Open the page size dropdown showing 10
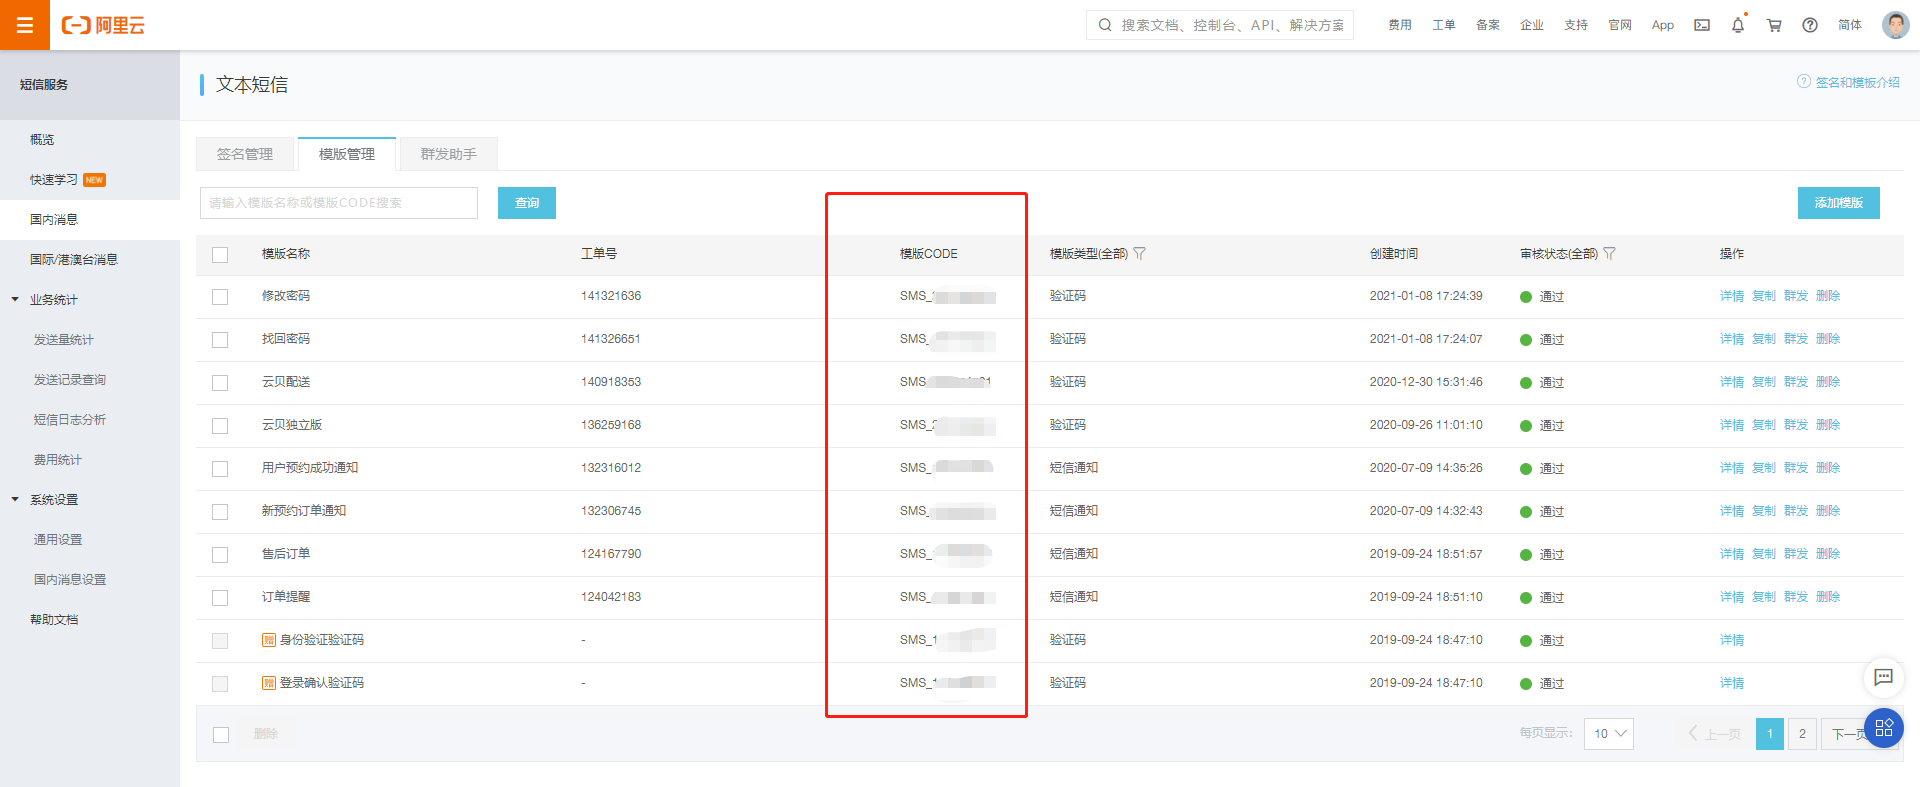Viewport: 1920px width, 787px height. point(1608,734)
